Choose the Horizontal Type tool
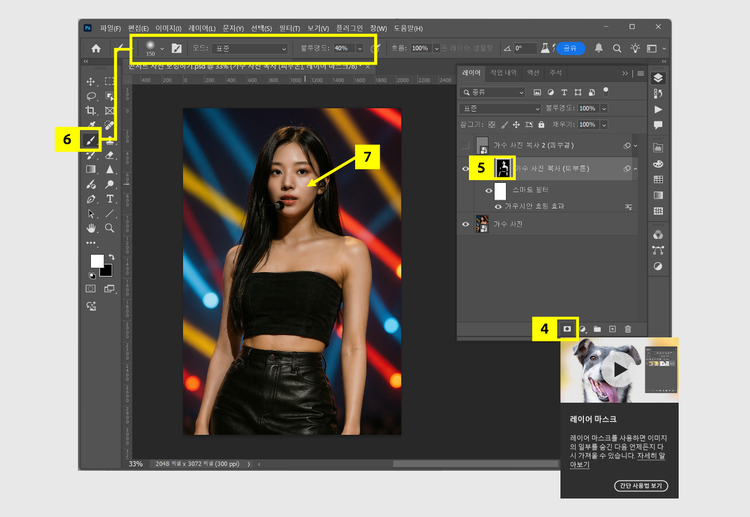This screenshot has width=750, height=517. 109,199
